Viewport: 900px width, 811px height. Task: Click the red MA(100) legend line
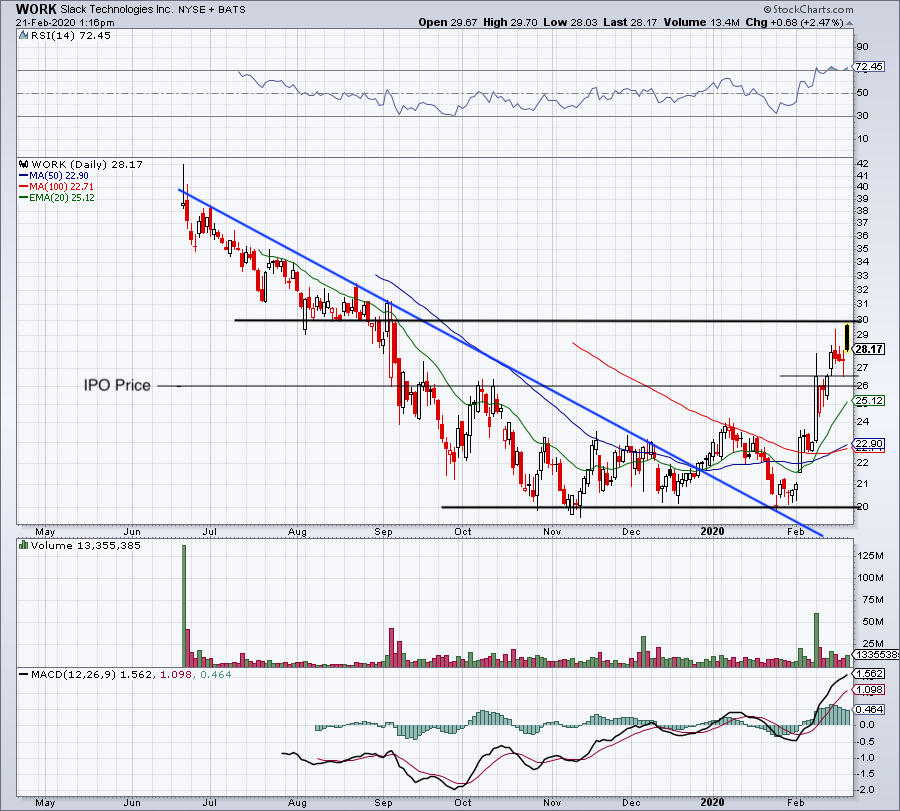pyautogui.click(x=24, y=187)
